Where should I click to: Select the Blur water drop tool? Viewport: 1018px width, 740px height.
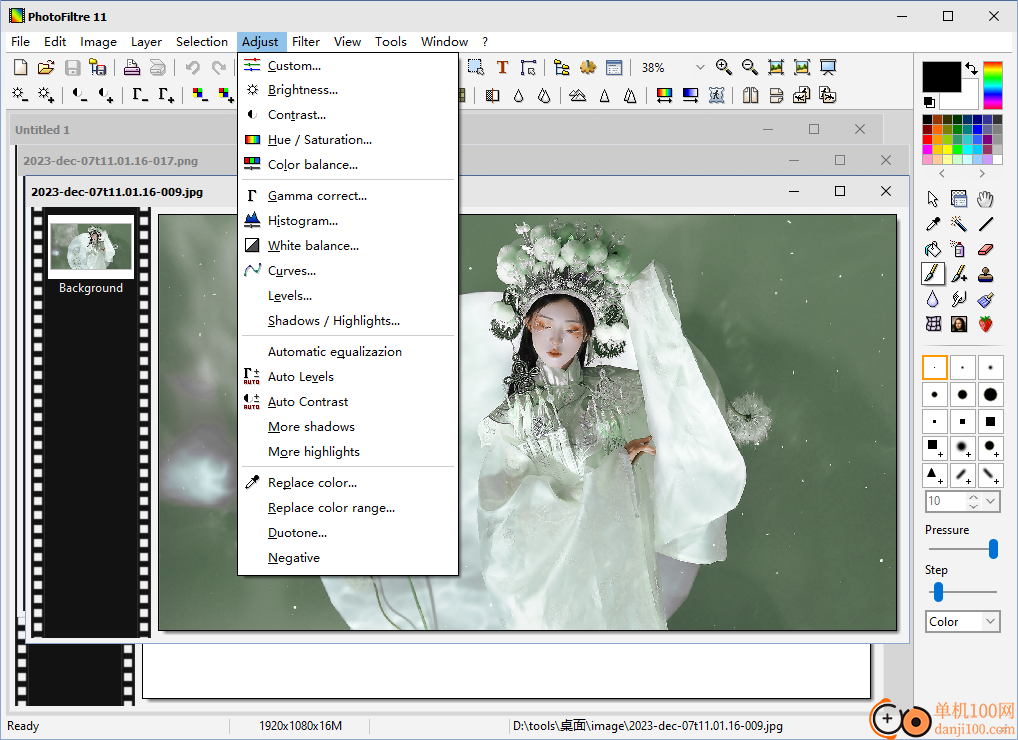click(933, 299)
